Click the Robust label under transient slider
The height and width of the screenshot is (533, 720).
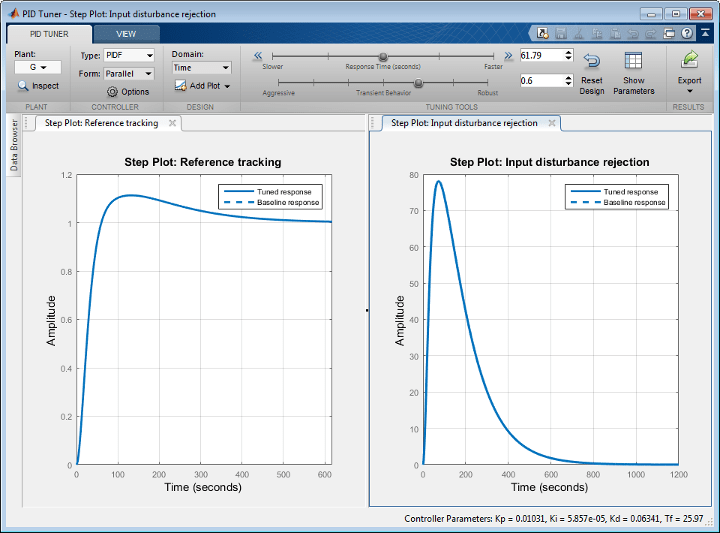coord(488,93)
